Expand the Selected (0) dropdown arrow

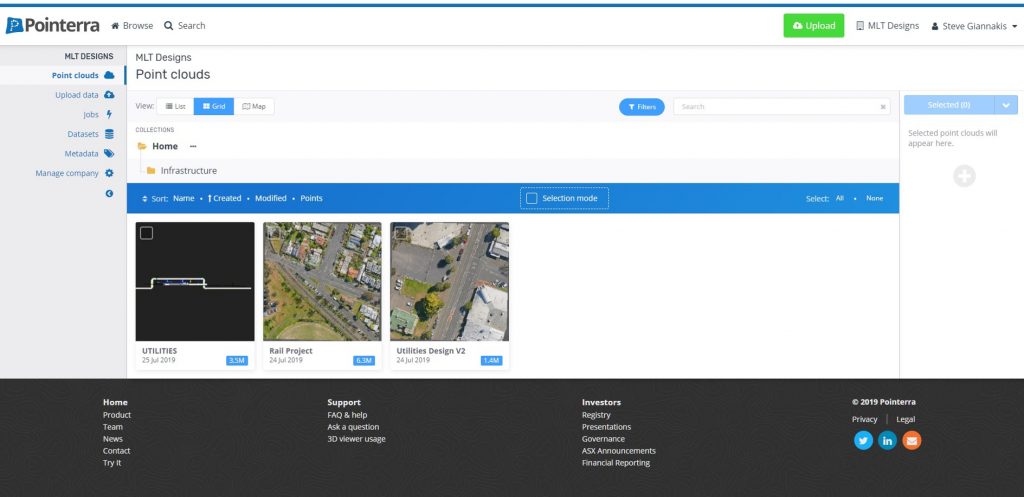[x=1007, y=105]
